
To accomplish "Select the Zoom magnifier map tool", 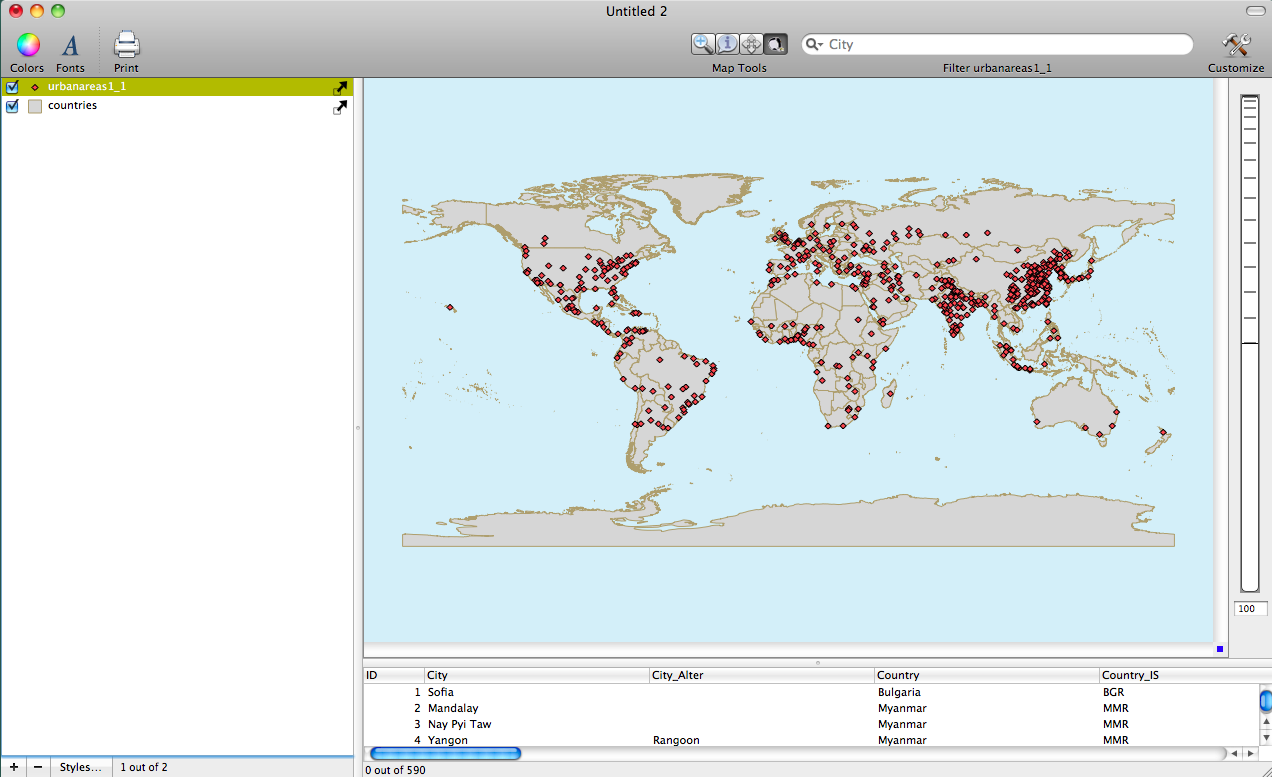I will point(703,44).
